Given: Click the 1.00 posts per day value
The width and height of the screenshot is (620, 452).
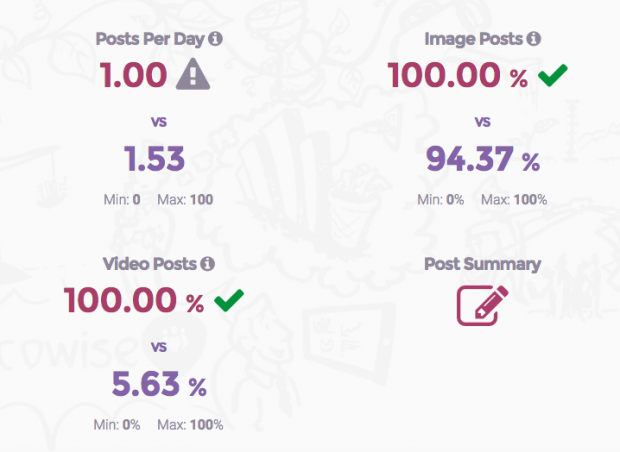Looking at the screenshot, I should tap(134, 75).
